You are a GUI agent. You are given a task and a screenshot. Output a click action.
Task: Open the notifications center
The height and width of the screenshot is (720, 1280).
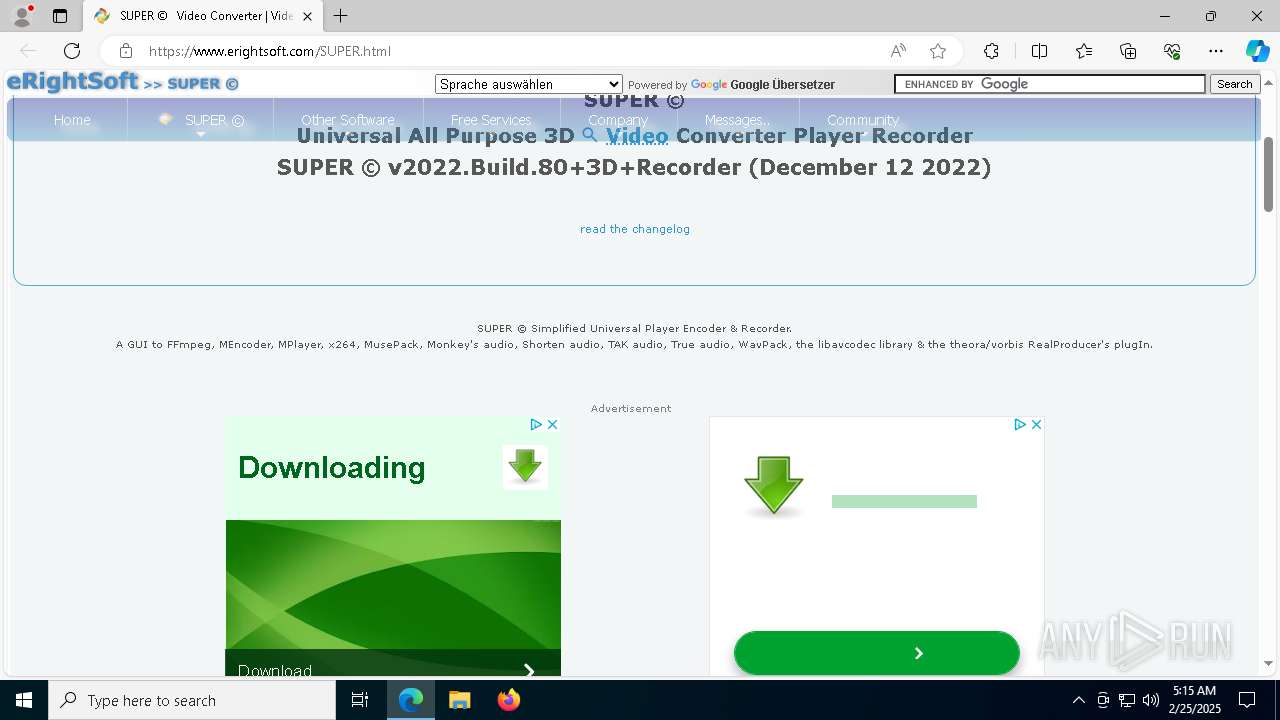click(x=1247, y=700)
